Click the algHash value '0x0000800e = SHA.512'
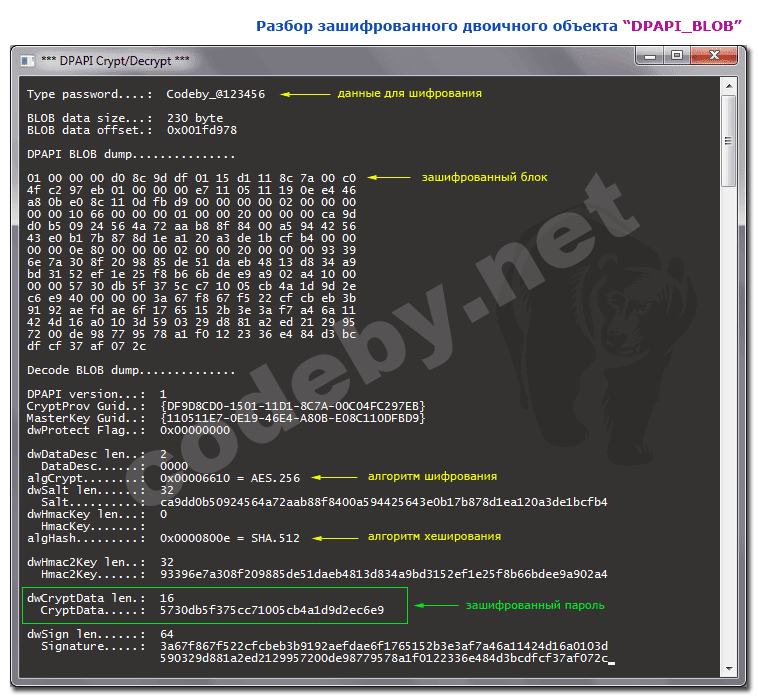758x699 pixels. point(230,538)
